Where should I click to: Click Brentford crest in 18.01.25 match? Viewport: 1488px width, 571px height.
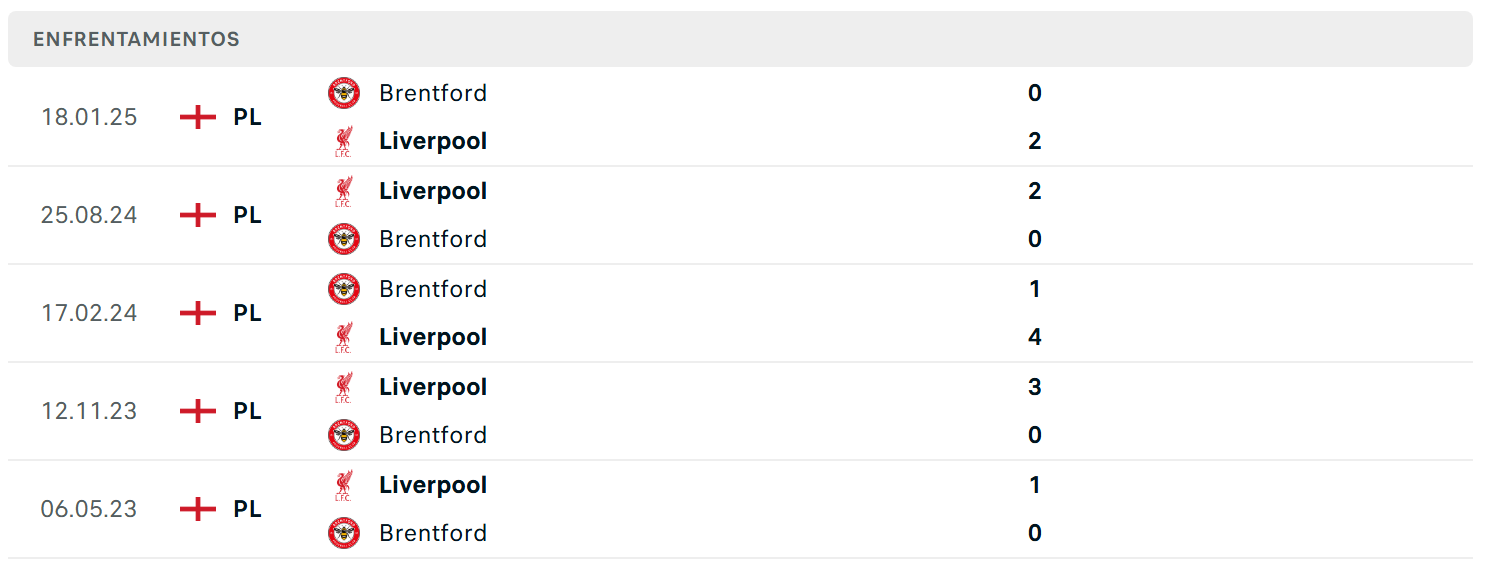pyautogui.click(x=344, y=93)
